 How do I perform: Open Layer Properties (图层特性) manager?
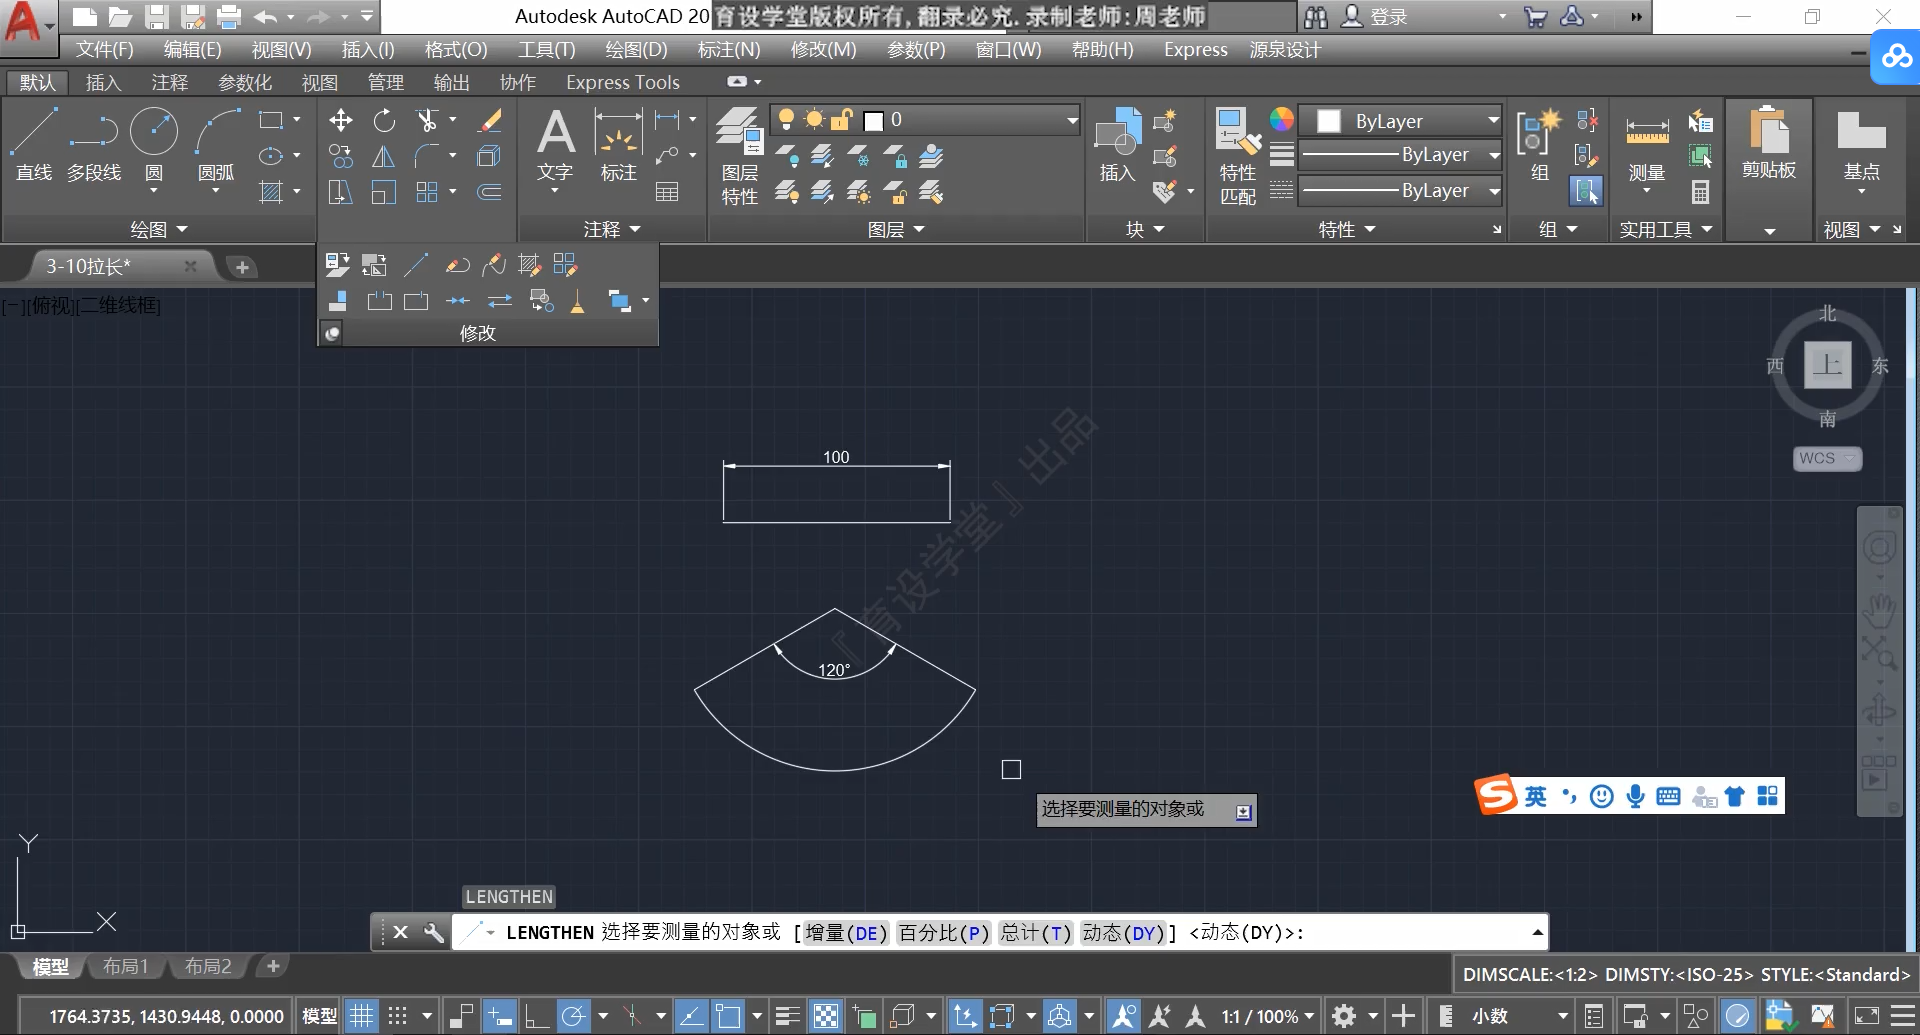(740, 156)
